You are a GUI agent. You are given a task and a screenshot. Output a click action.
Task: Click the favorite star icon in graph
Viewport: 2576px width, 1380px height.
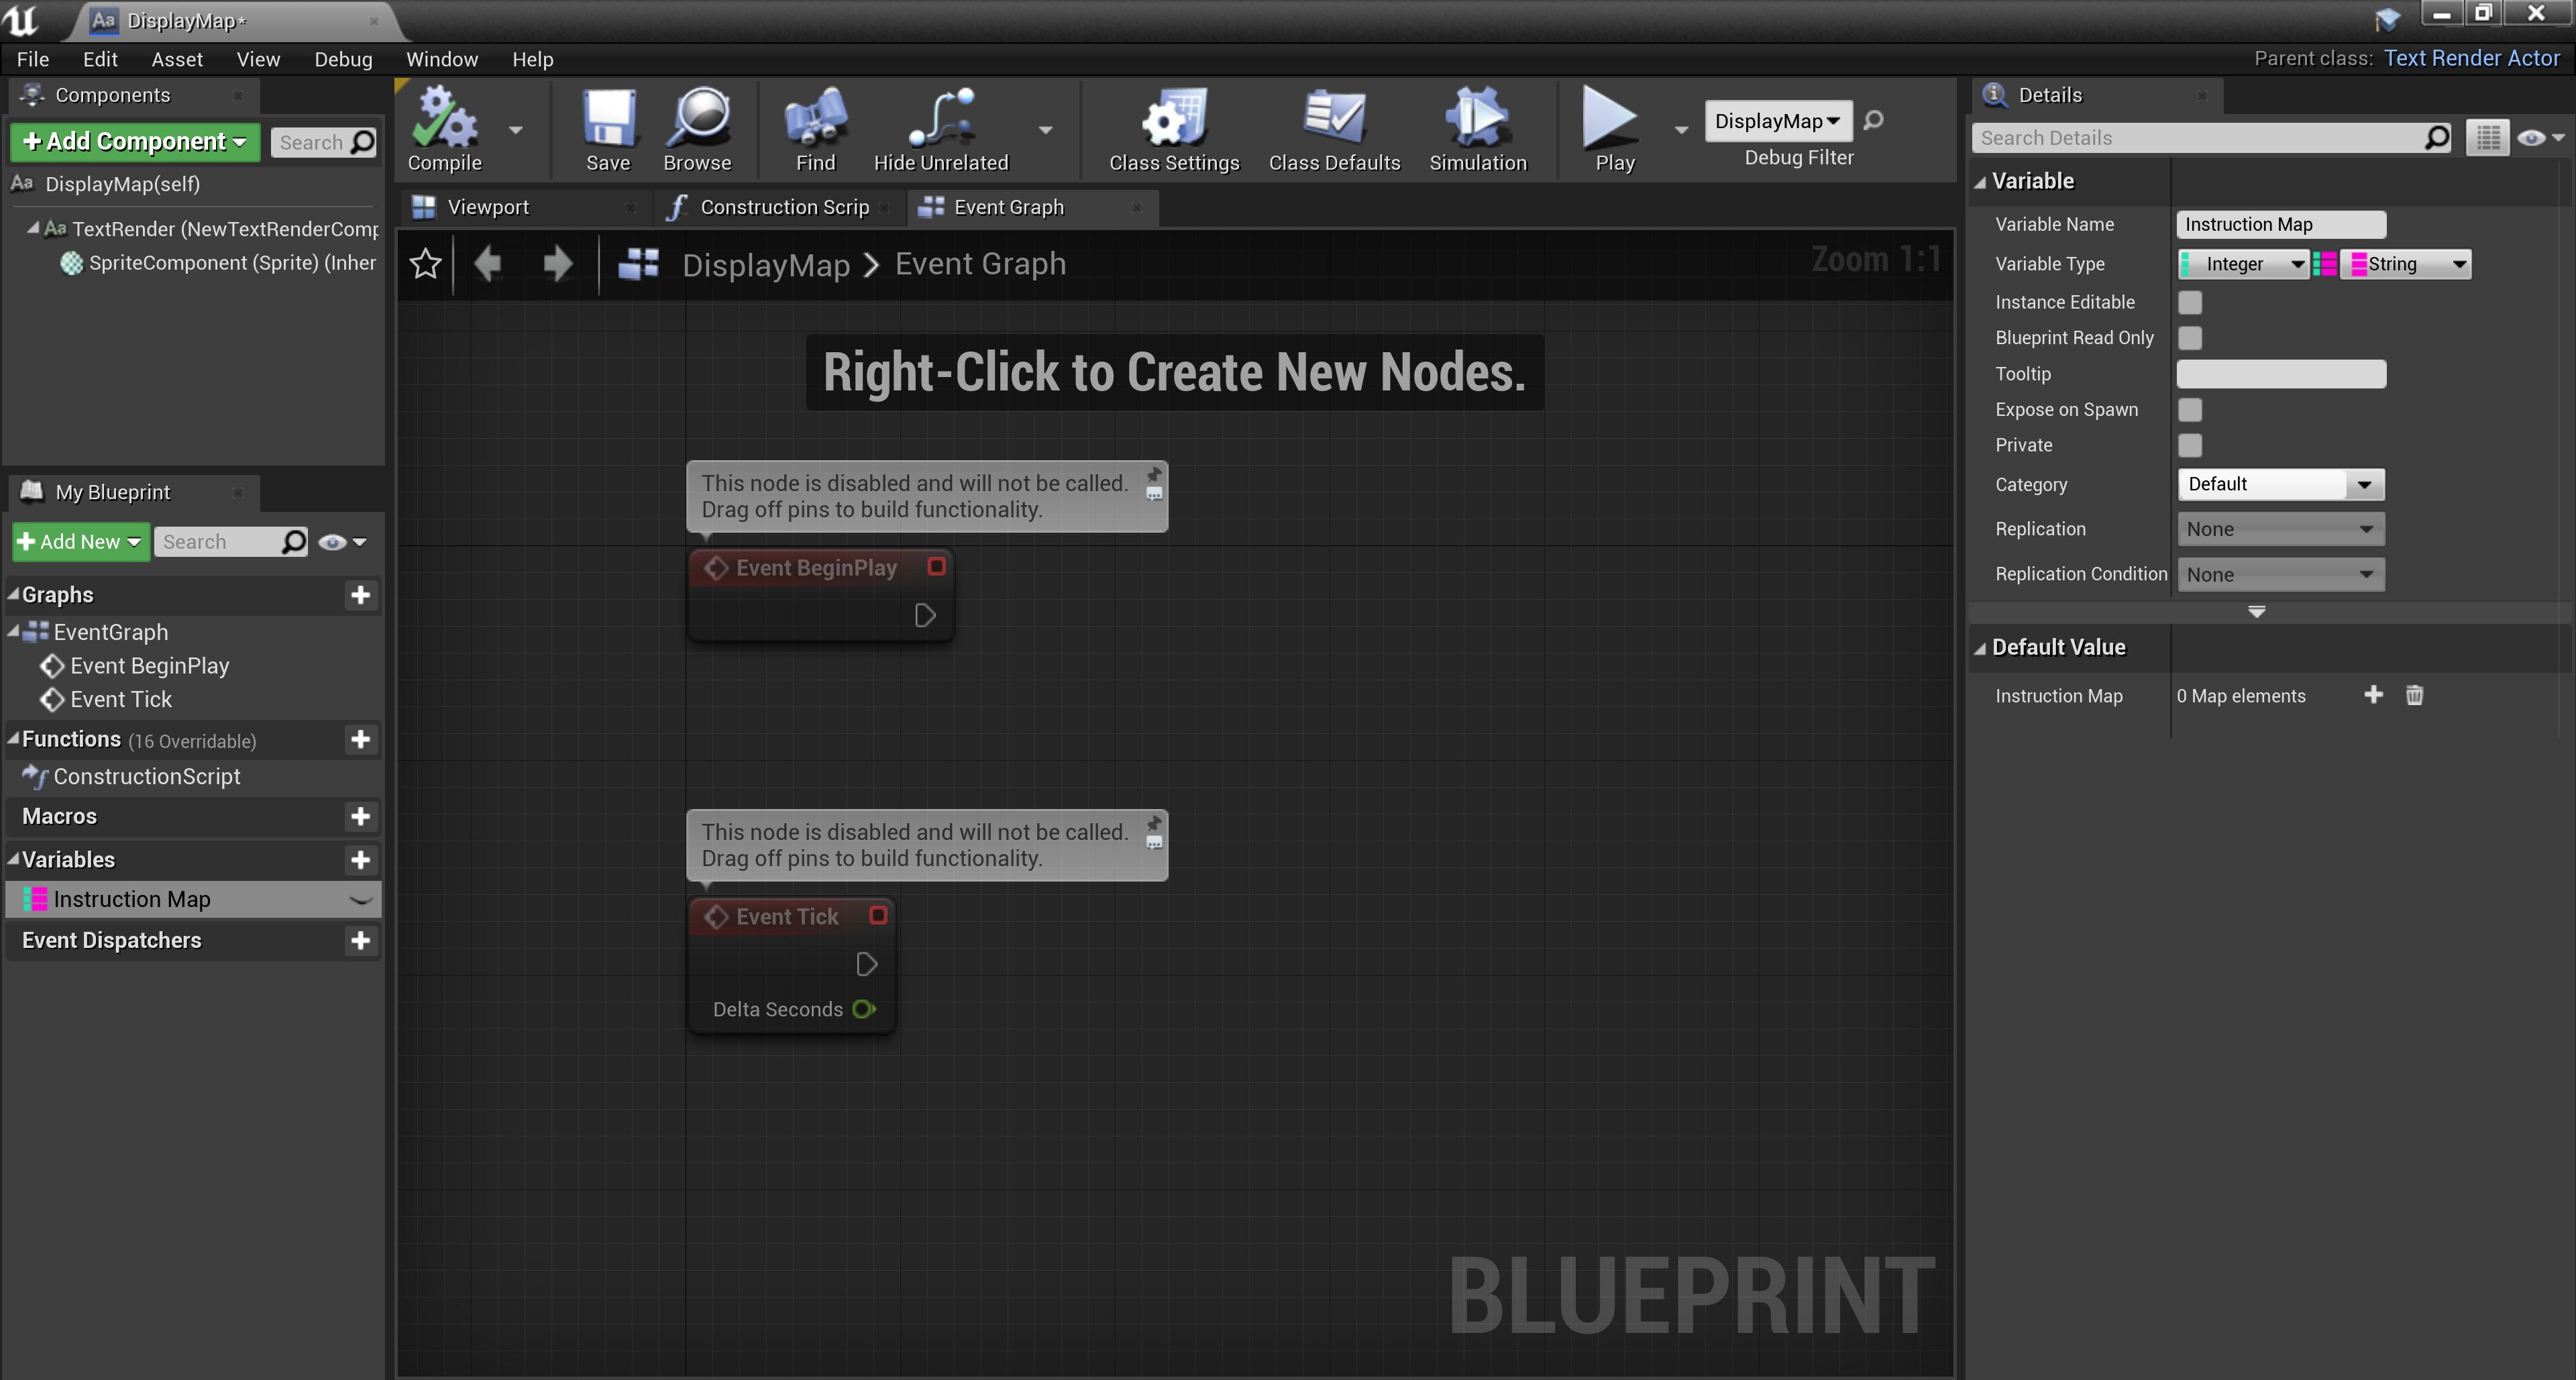425,264
